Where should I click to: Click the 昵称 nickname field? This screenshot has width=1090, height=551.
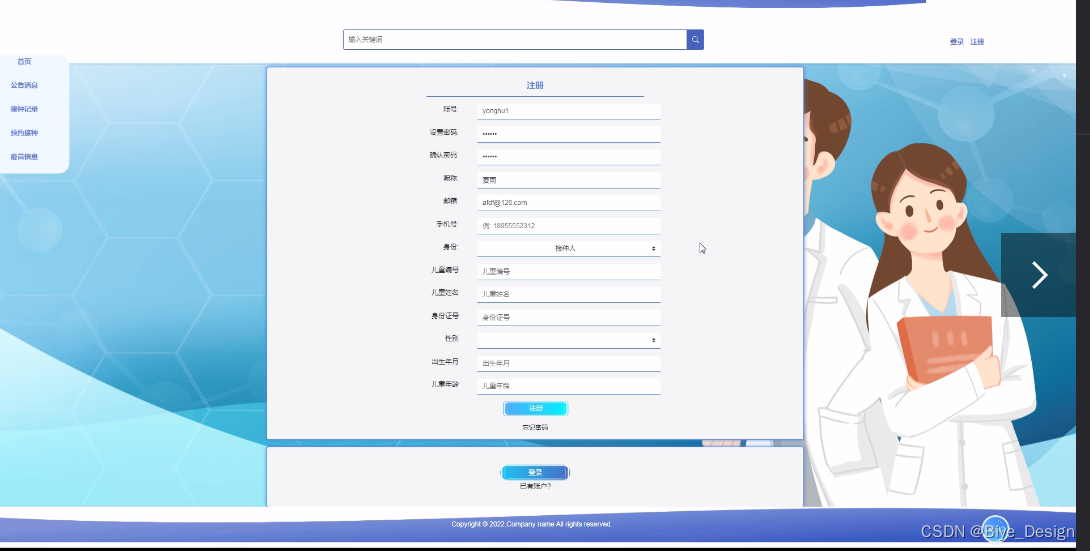point(569,180)
